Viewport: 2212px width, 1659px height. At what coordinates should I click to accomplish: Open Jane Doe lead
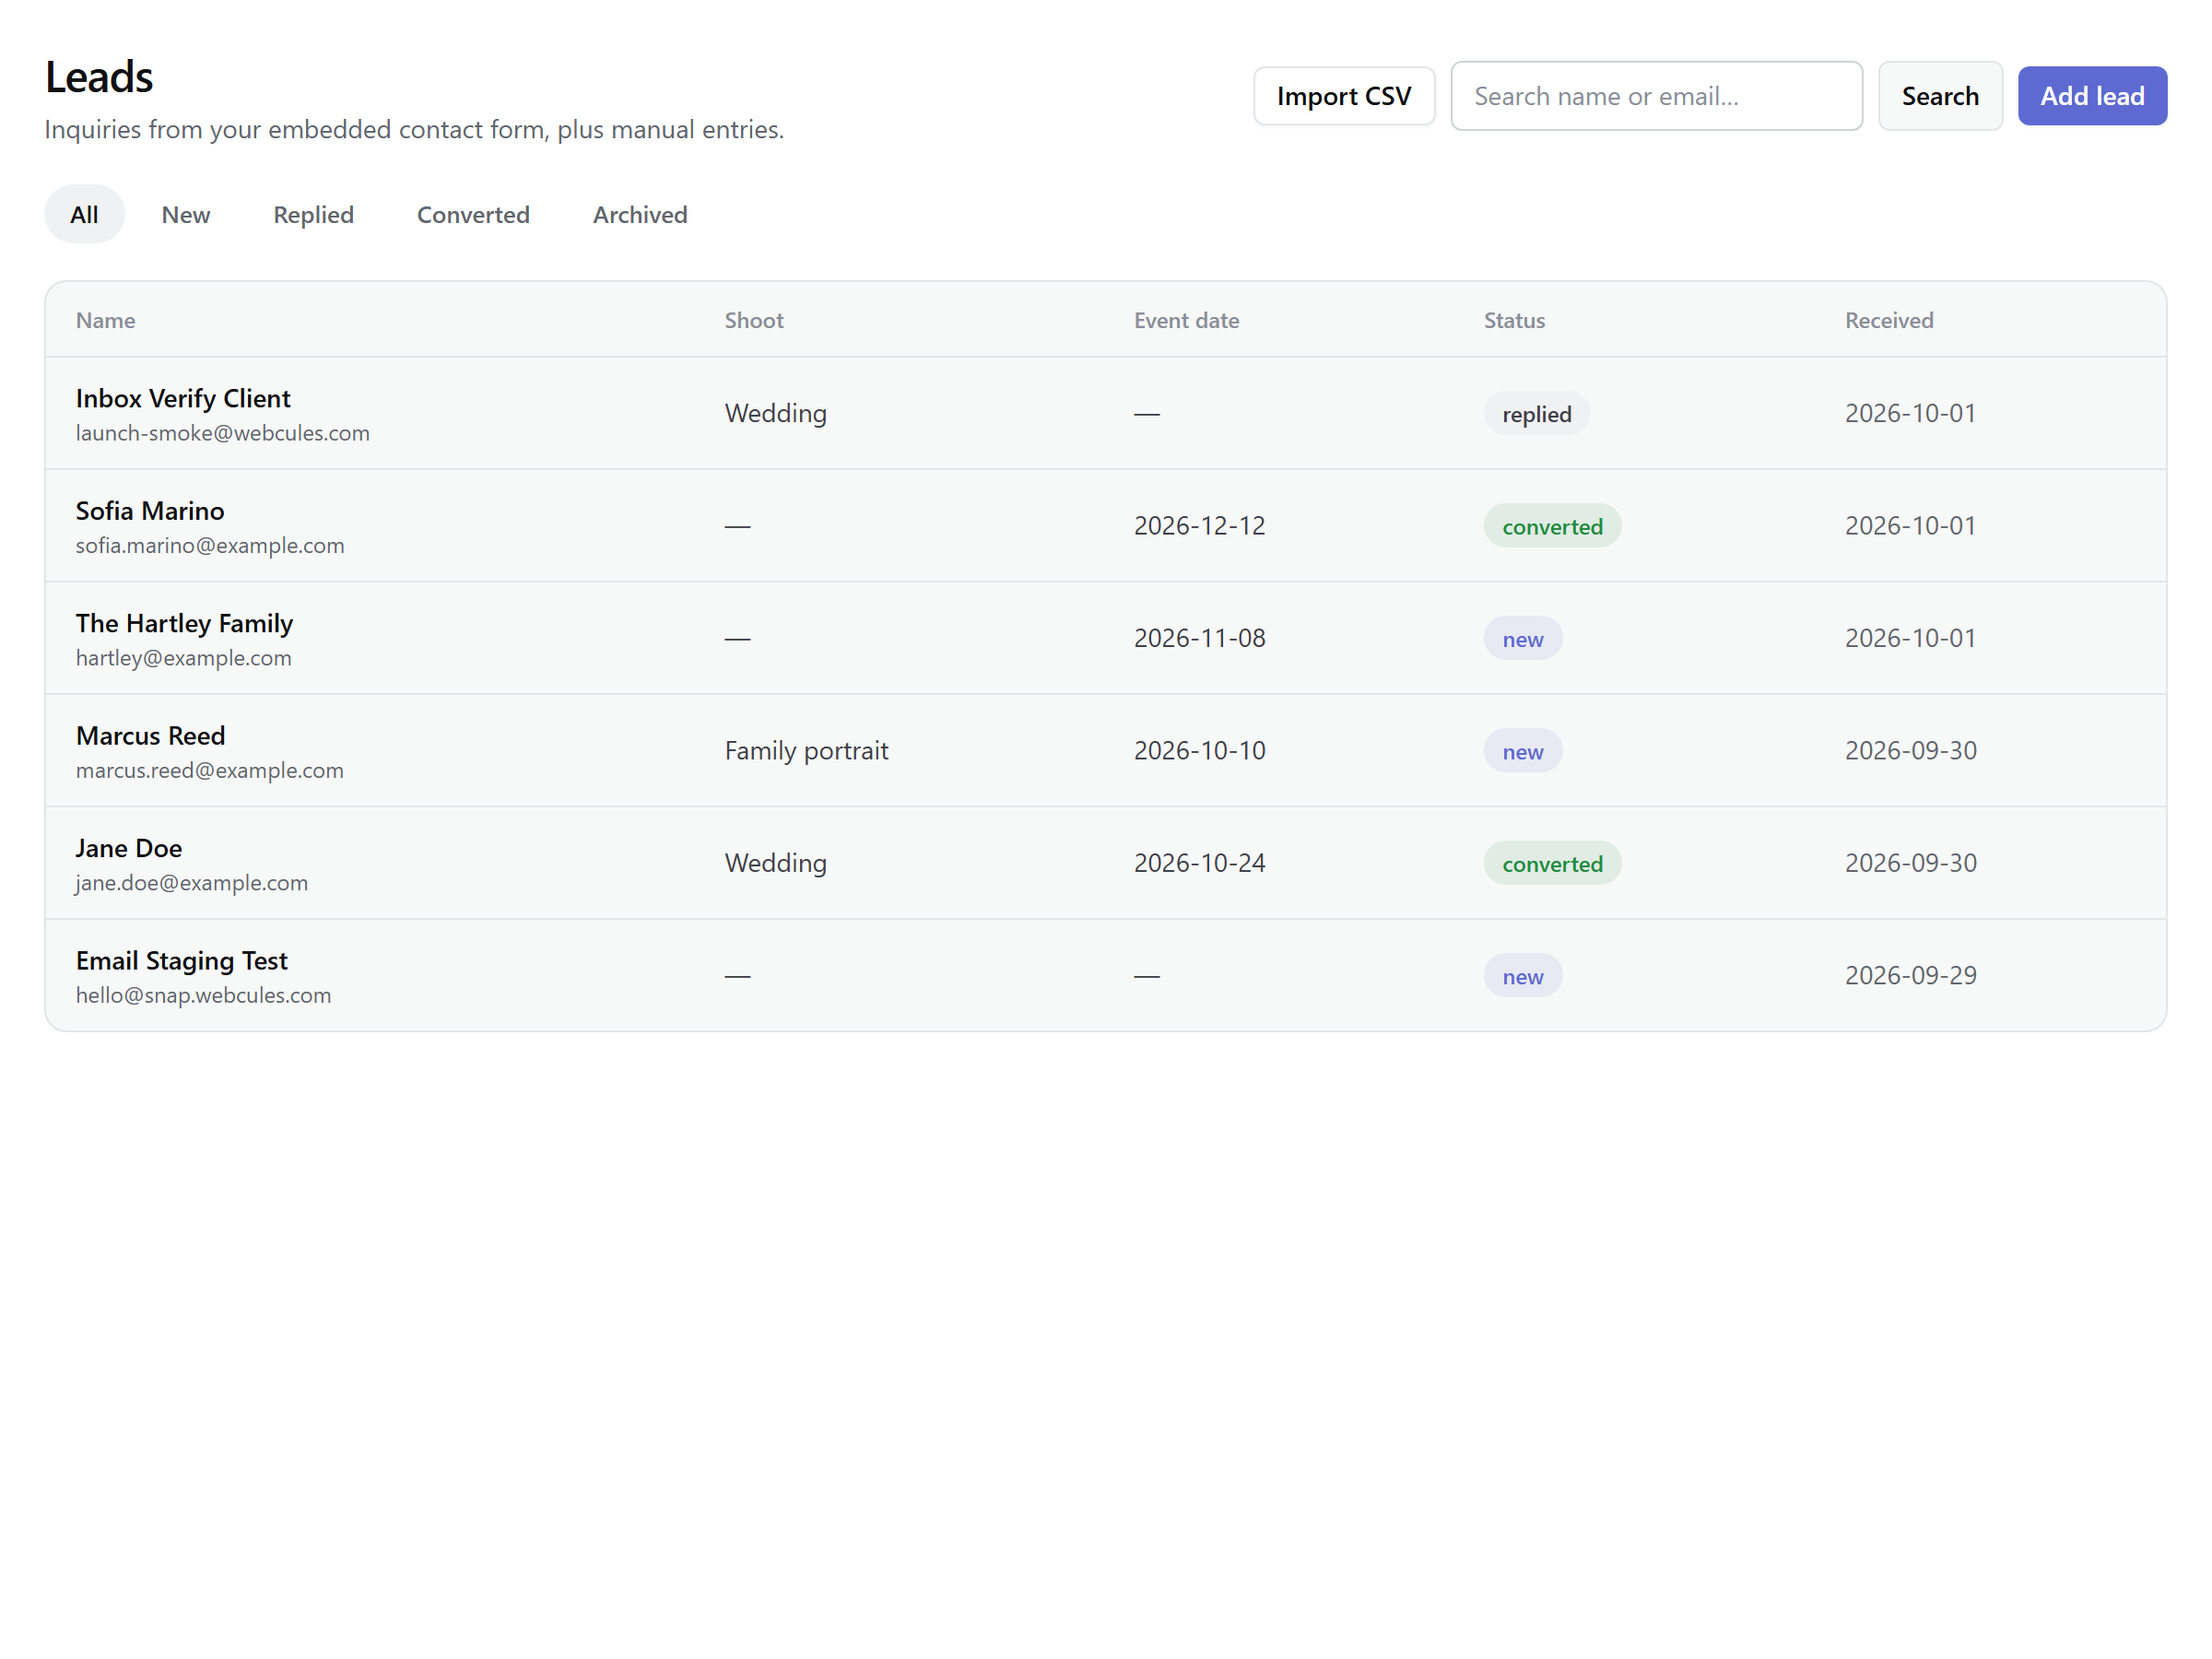[x=129, y=848]
